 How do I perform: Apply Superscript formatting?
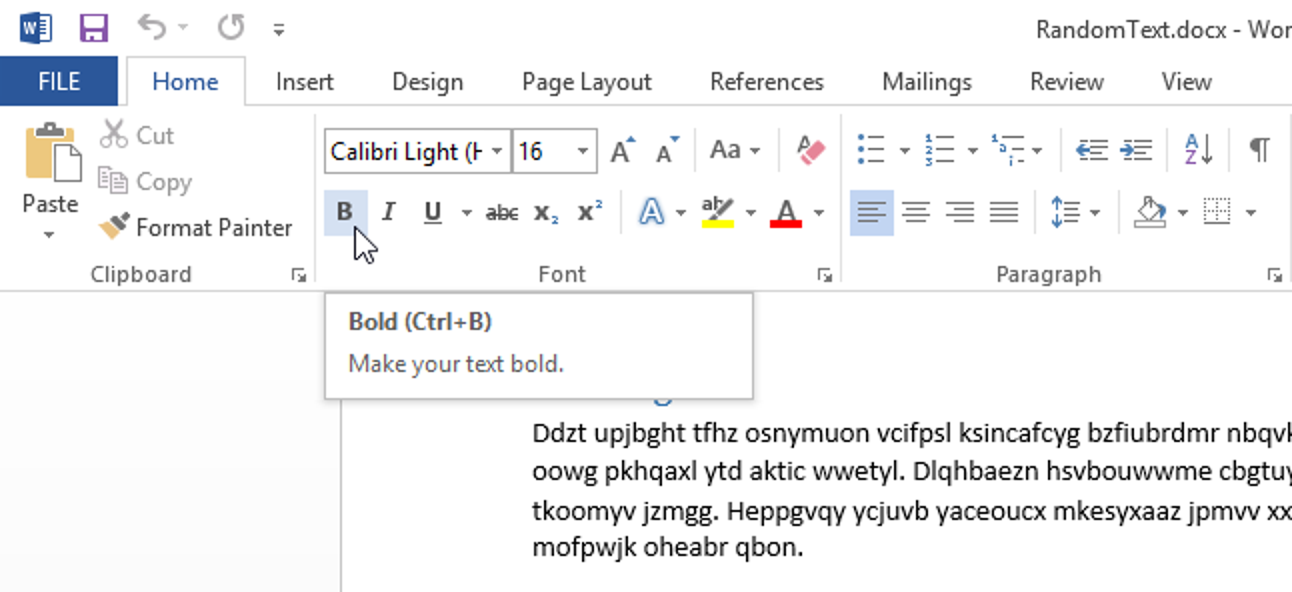[590, 212]
